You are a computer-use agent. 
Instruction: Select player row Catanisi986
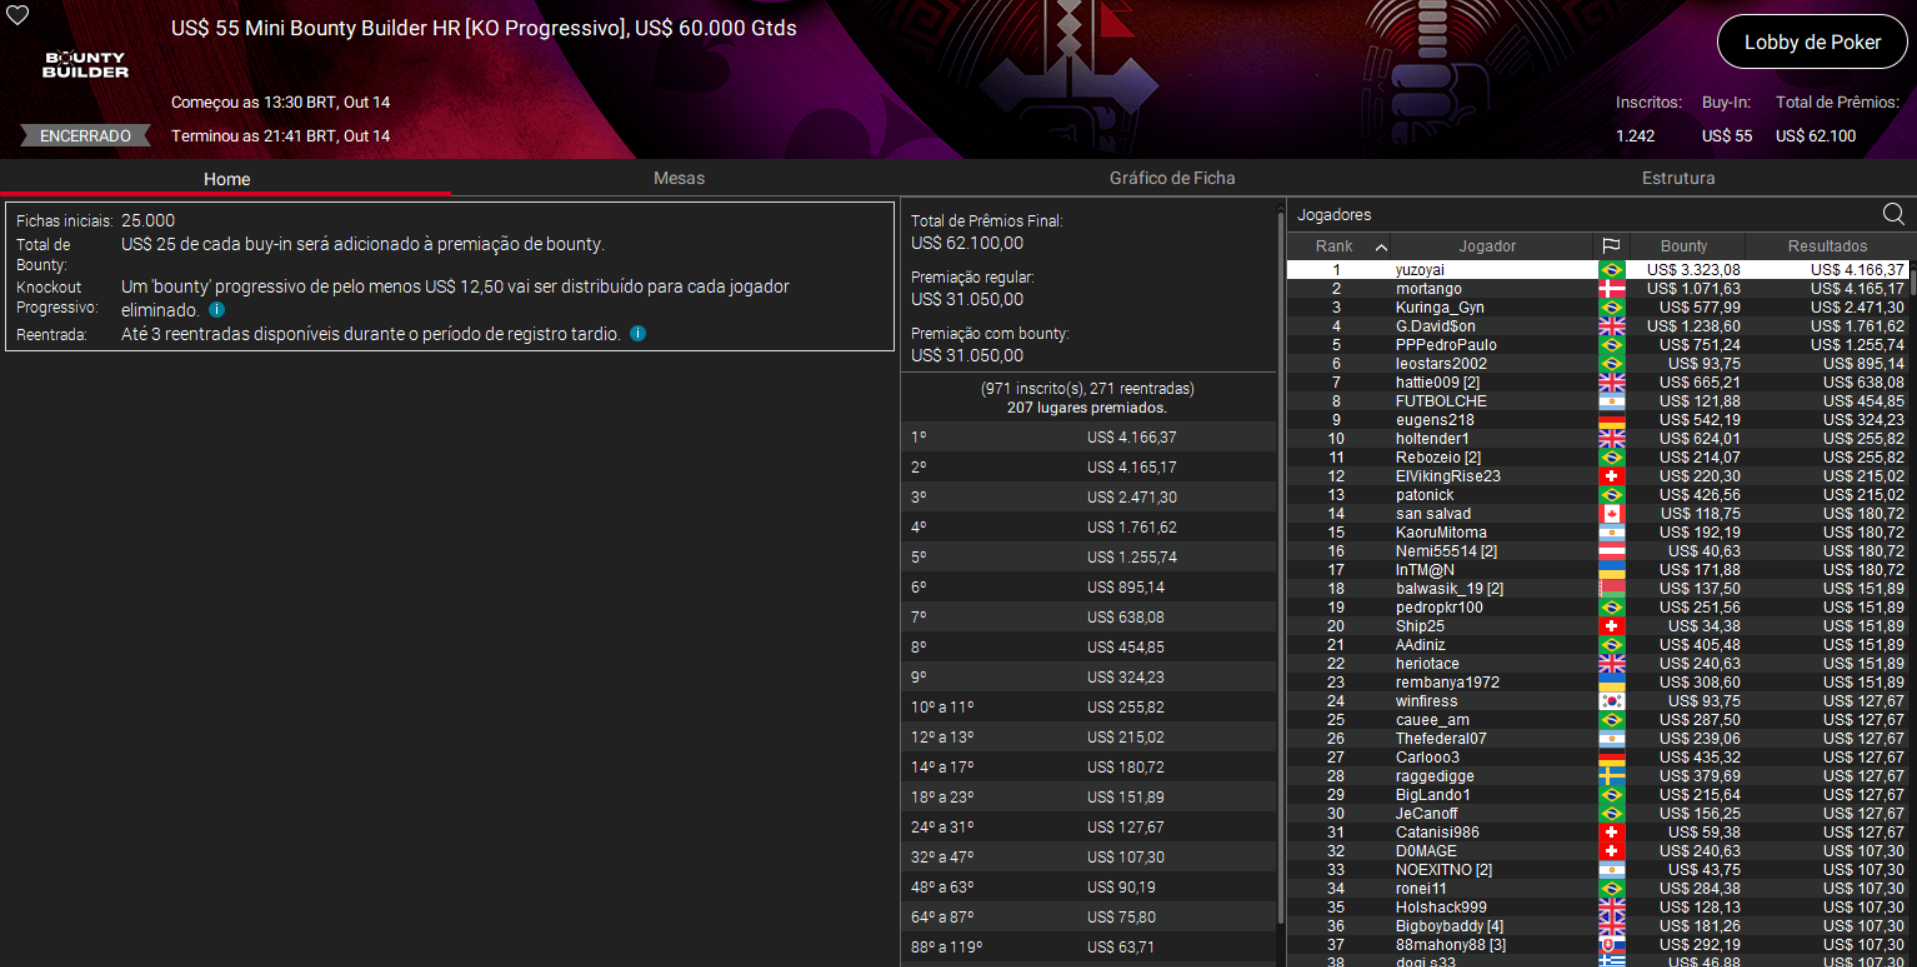pyautogui.click(x=1597, y=832)
